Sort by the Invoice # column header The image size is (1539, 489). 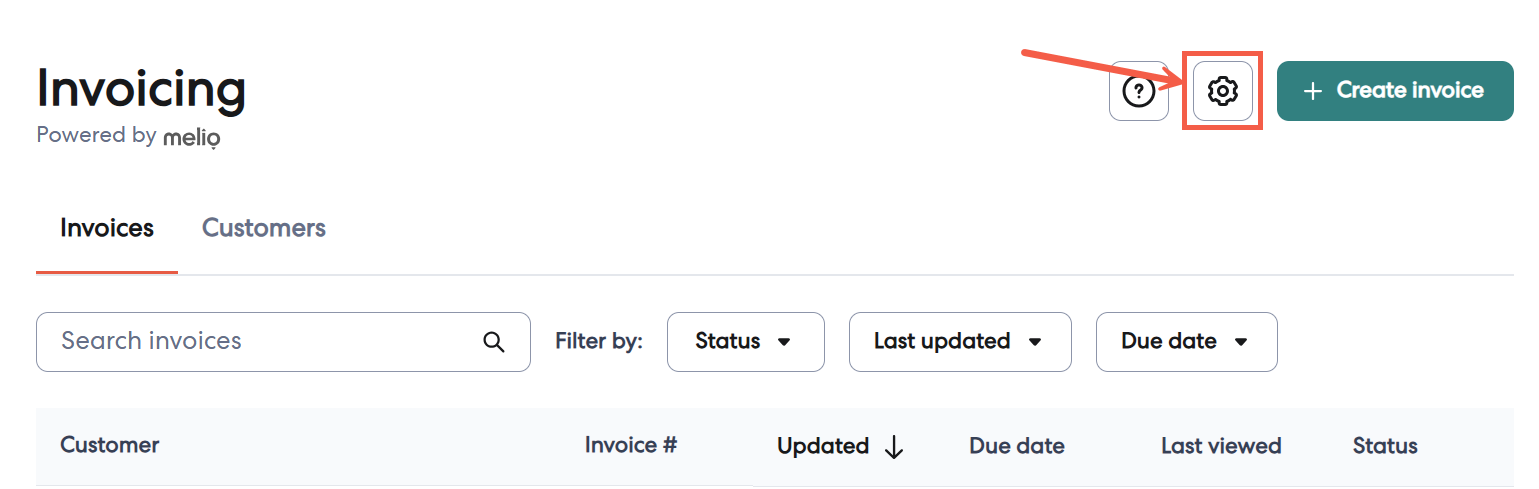[x=631, y=445]
